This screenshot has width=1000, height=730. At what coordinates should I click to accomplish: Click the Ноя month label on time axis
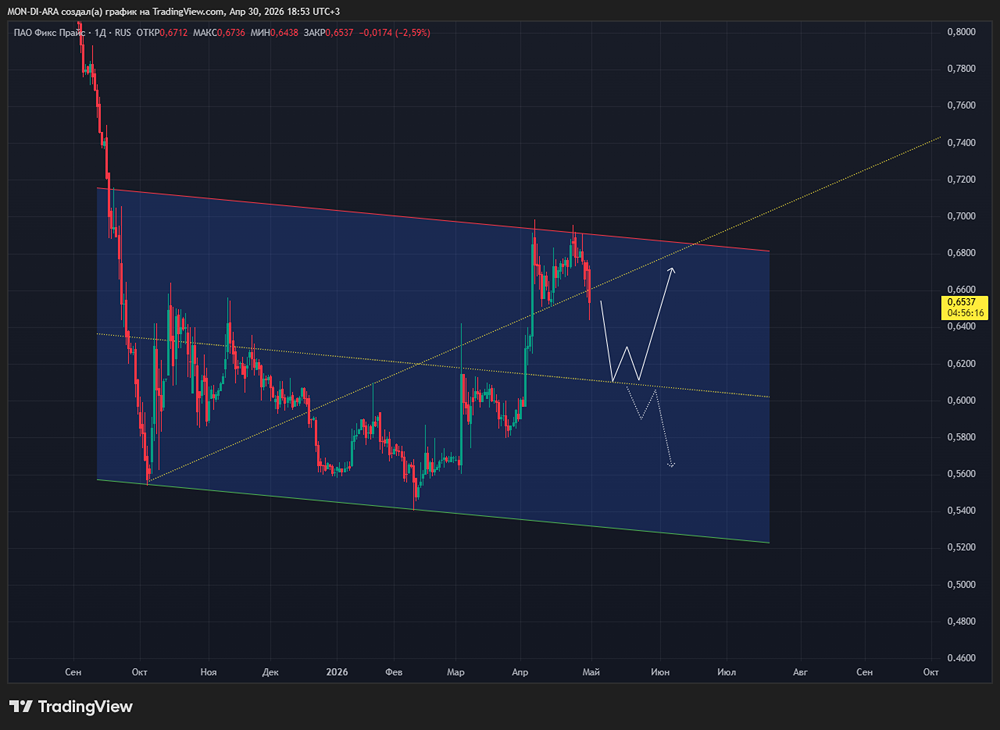click(x=209, y=673)
